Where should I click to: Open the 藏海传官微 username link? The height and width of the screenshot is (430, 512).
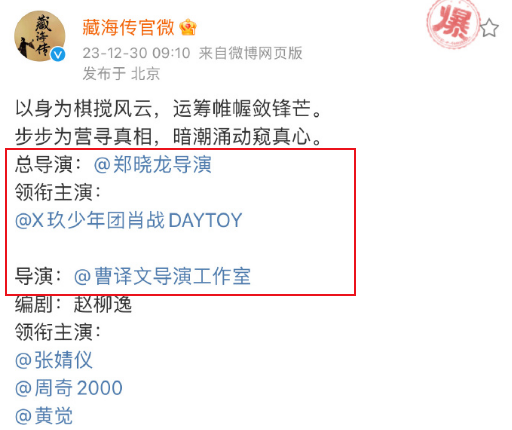[x=128, y=27]
